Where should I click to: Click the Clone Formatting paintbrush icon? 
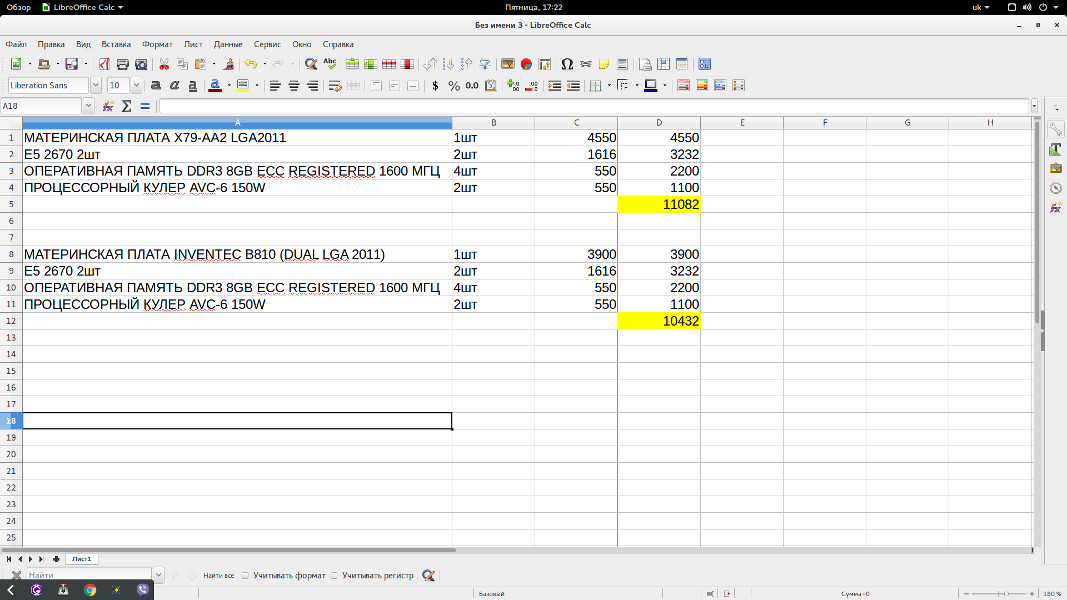tap(229, 64)
